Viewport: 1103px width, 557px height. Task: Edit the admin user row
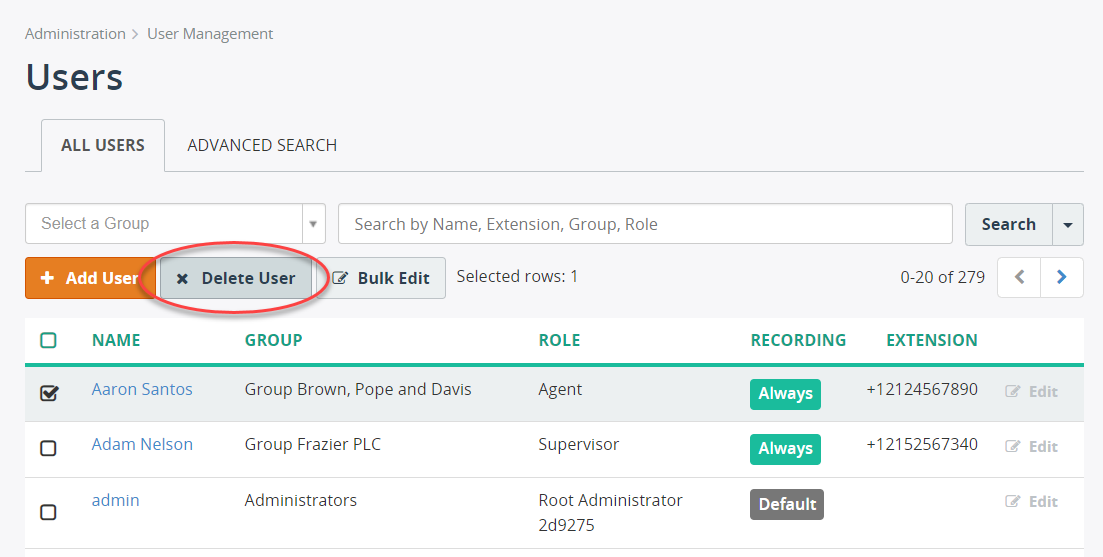coord(1031,501)
